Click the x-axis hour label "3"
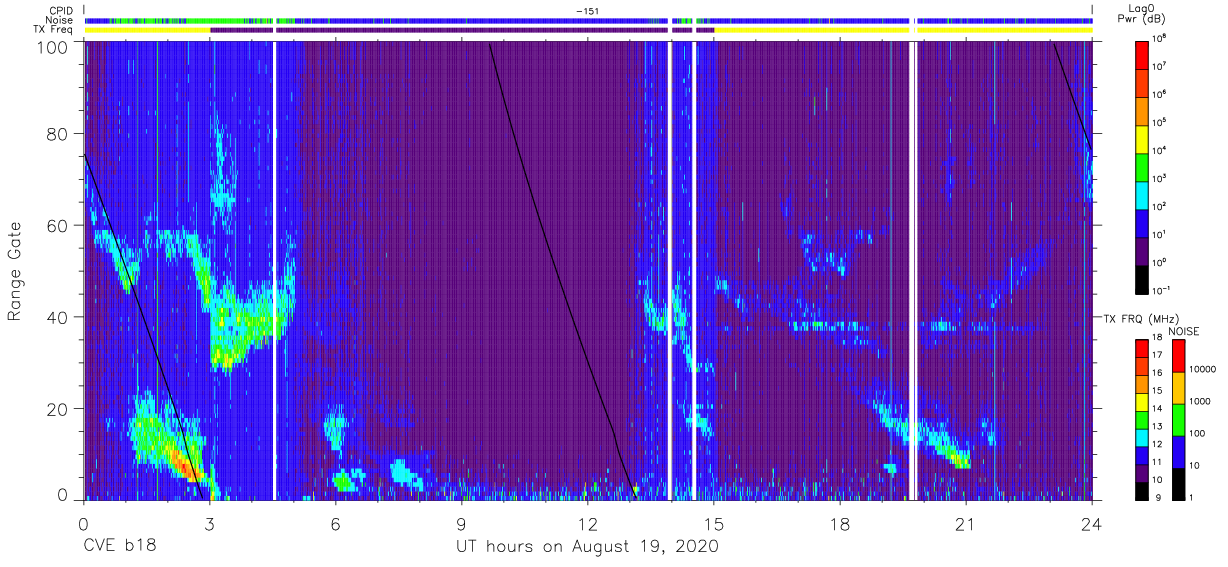Image resolution: width=1228 pixels, height=567 pixels. coord(209,522)
